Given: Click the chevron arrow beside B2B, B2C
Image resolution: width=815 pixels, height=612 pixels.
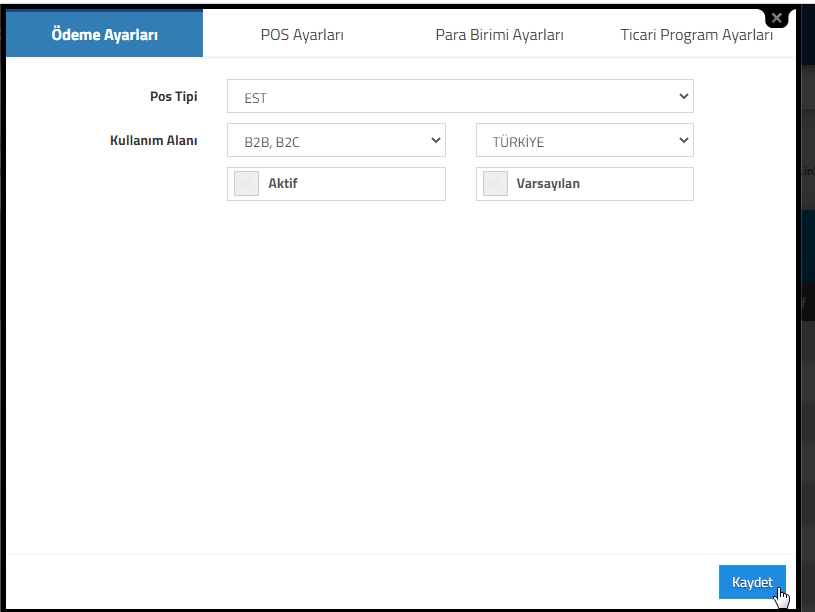Looking at the screenshot, I should [x=436, y=140].
